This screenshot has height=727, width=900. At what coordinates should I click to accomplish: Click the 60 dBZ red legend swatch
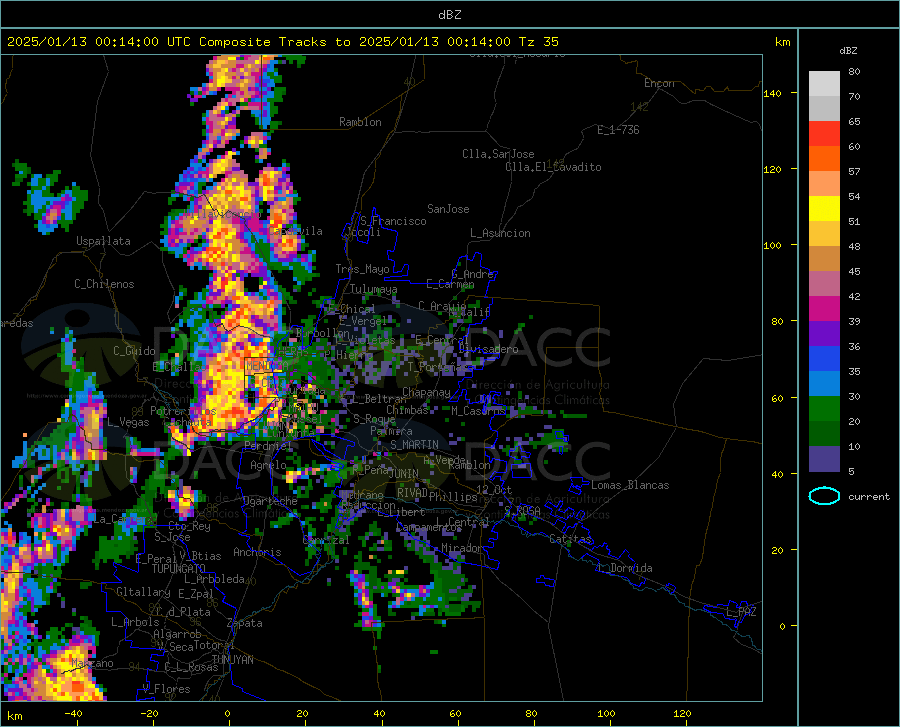(x=824, y=134)
